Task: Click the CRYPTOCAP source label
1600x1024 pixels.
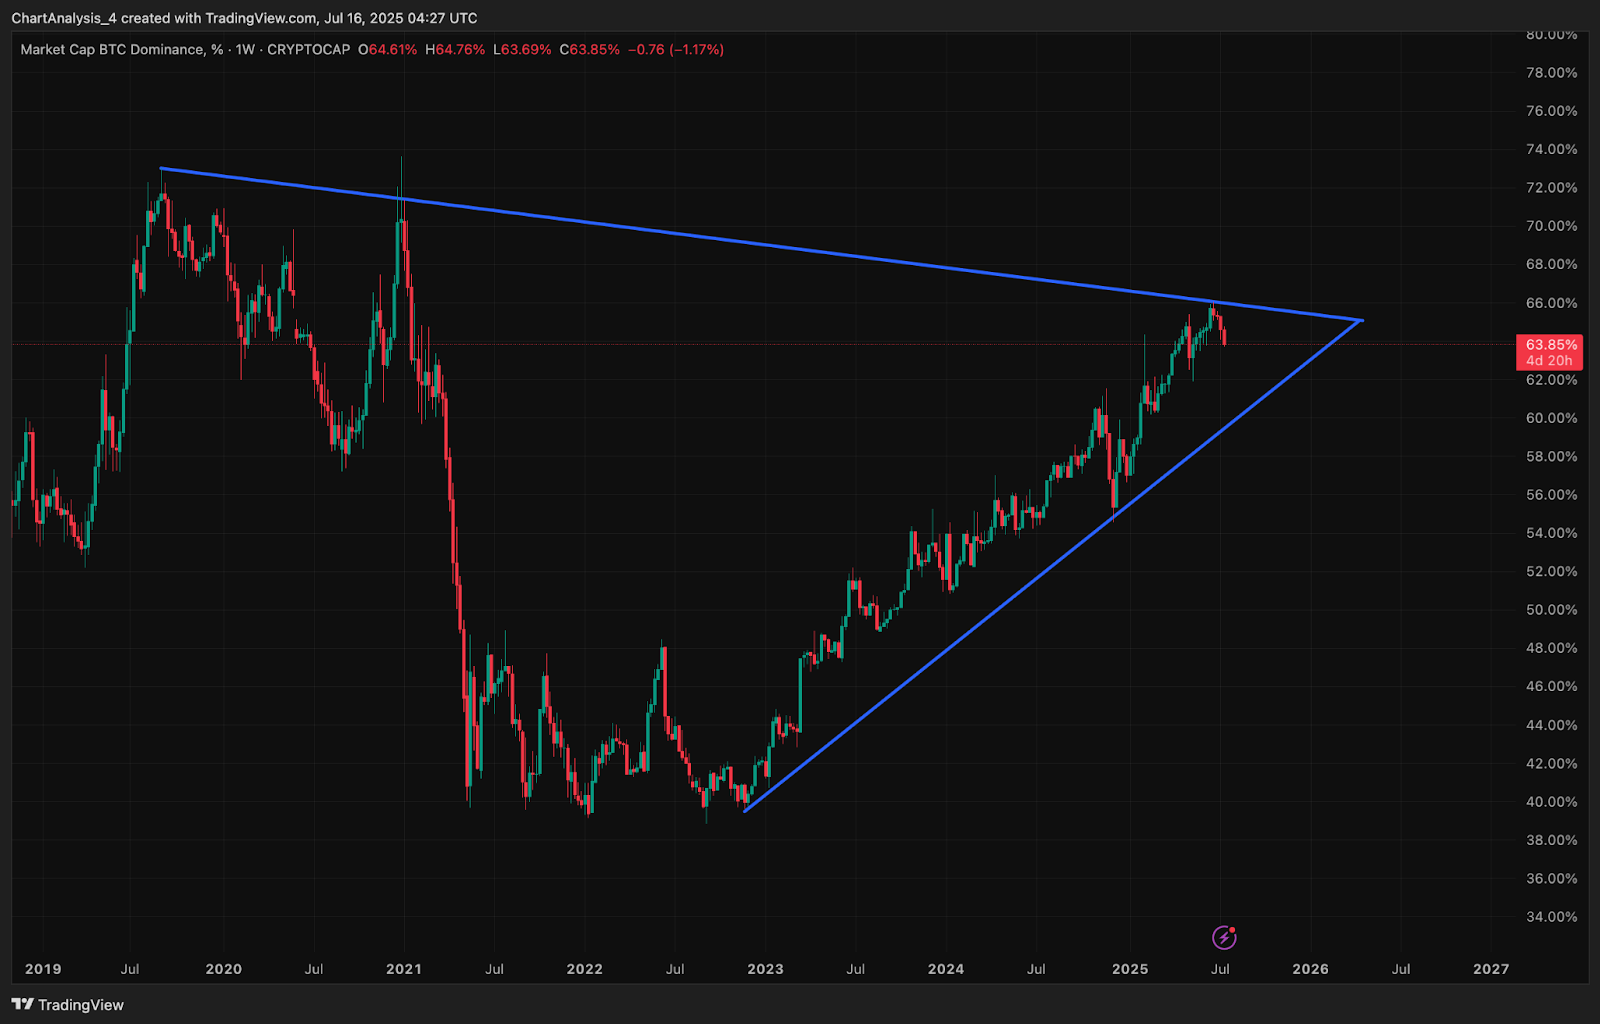Action: click(309, 49)
